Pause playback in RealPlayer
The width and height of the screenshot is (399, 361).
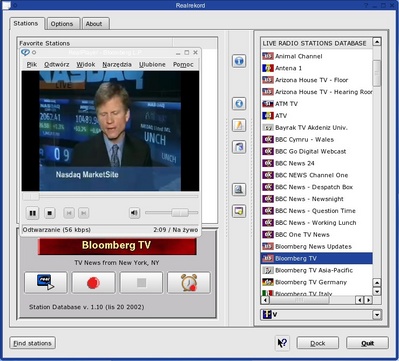coord(32,213)
